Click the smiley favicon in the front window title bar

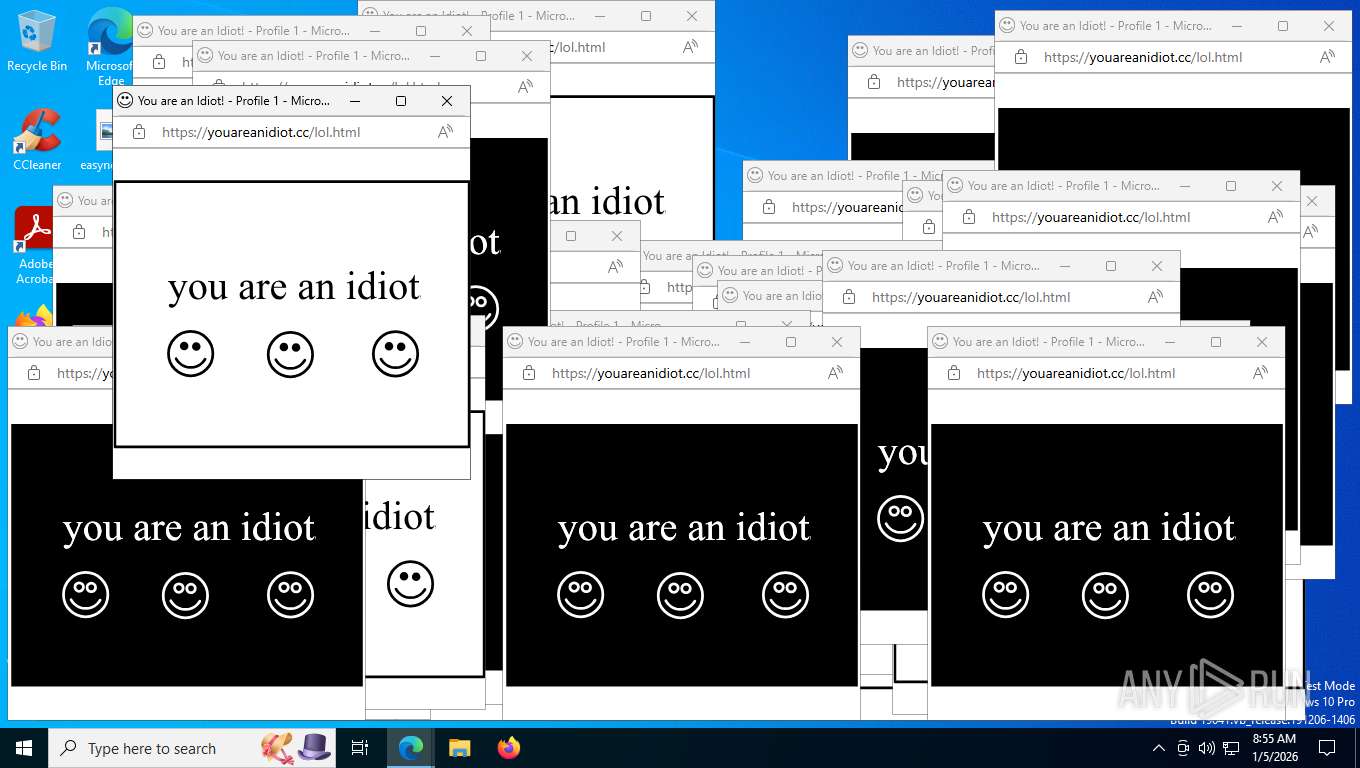point(125,100)
